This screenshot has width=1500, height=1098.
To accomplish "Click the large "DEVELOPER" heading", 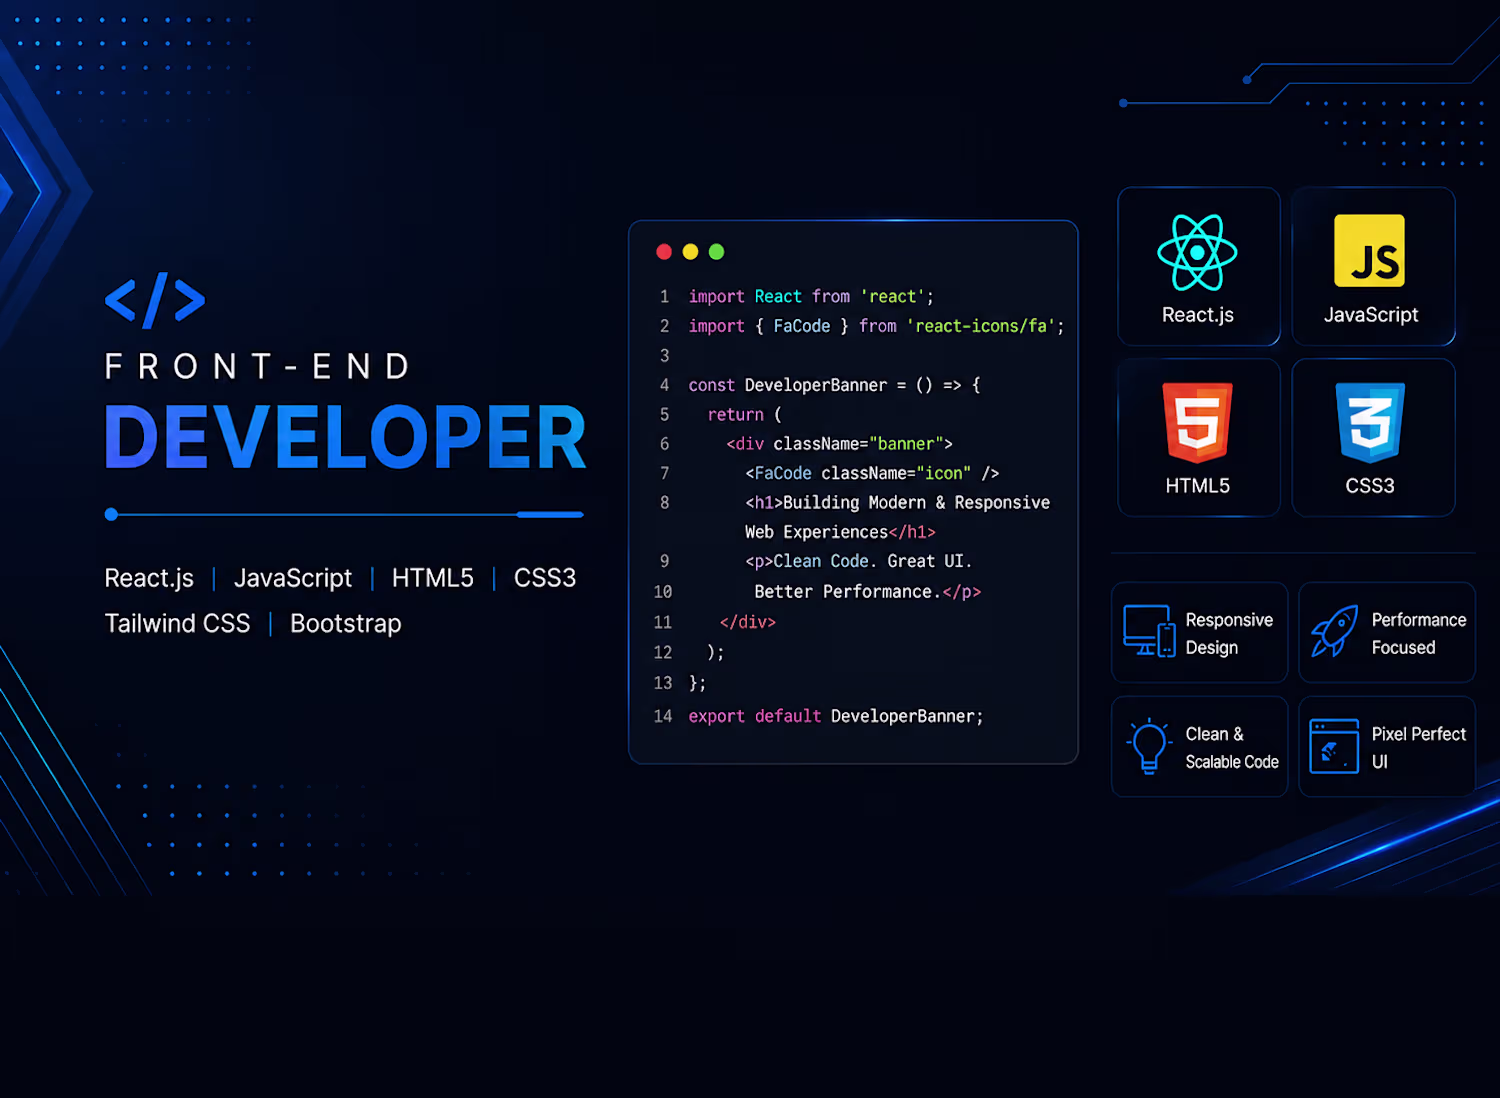I will point(345,438).
